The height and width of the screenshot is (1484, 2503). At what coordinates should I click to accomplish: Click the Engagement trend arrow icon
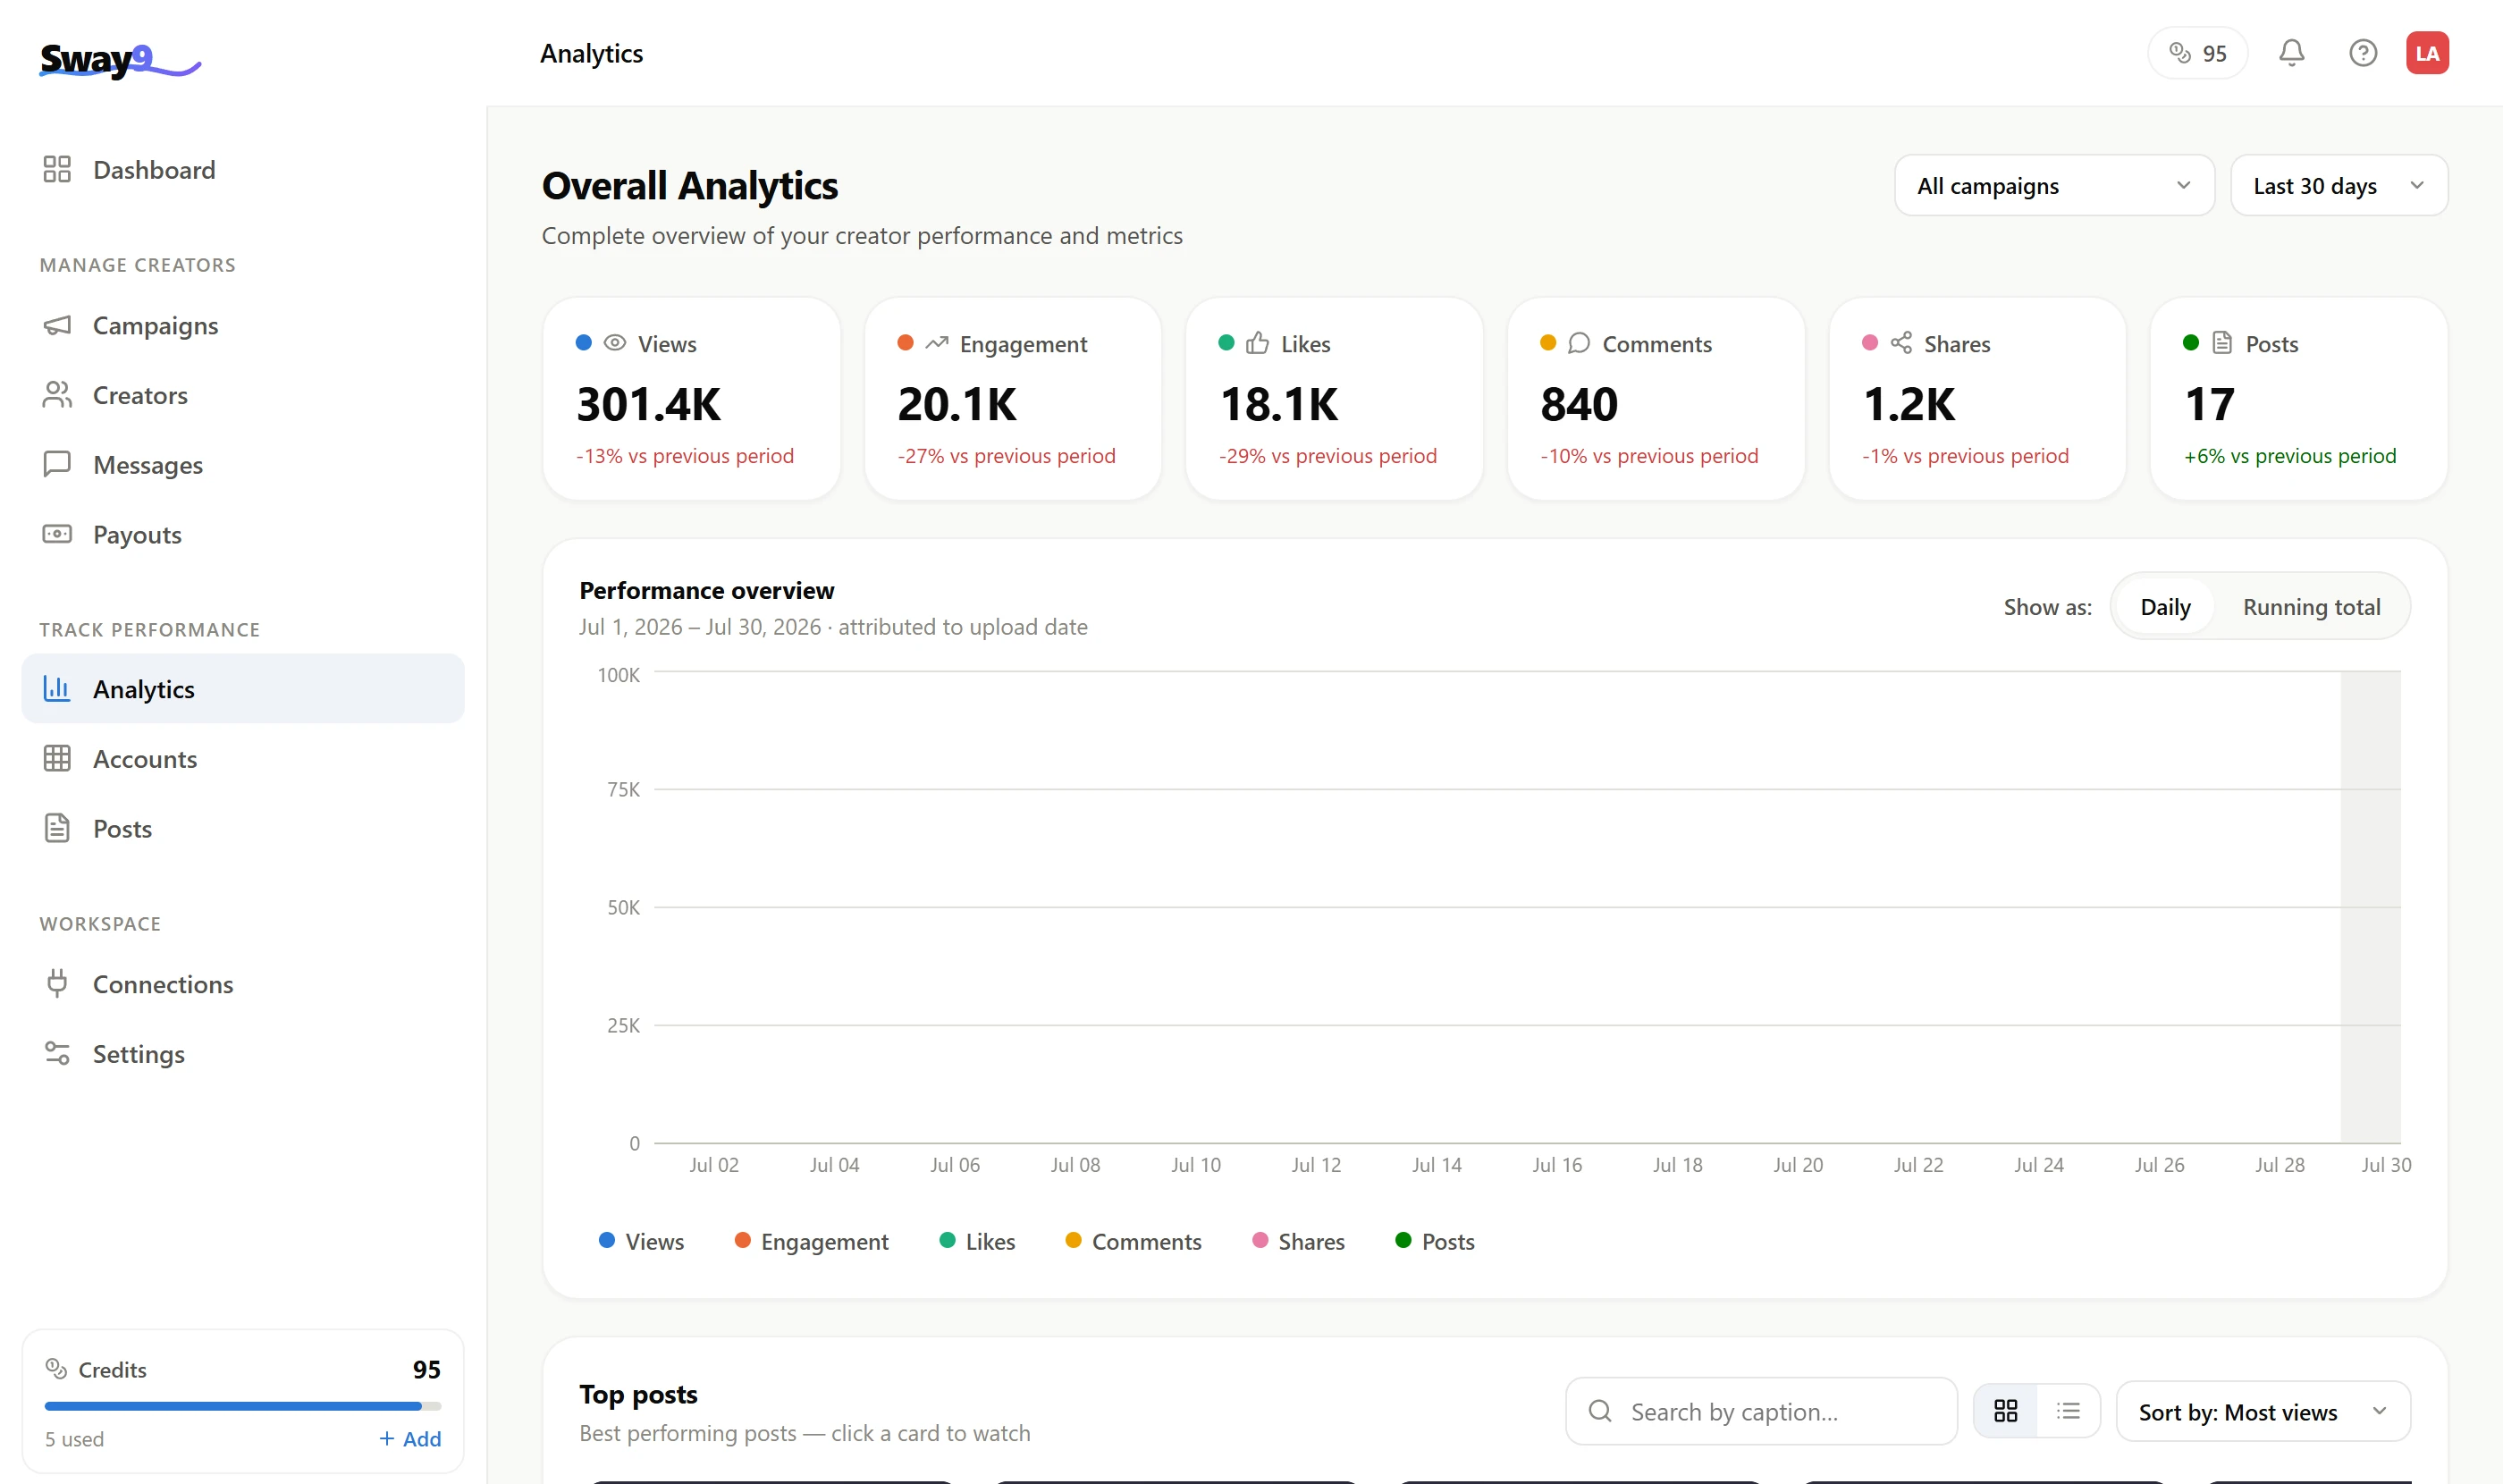click(936, 343)
